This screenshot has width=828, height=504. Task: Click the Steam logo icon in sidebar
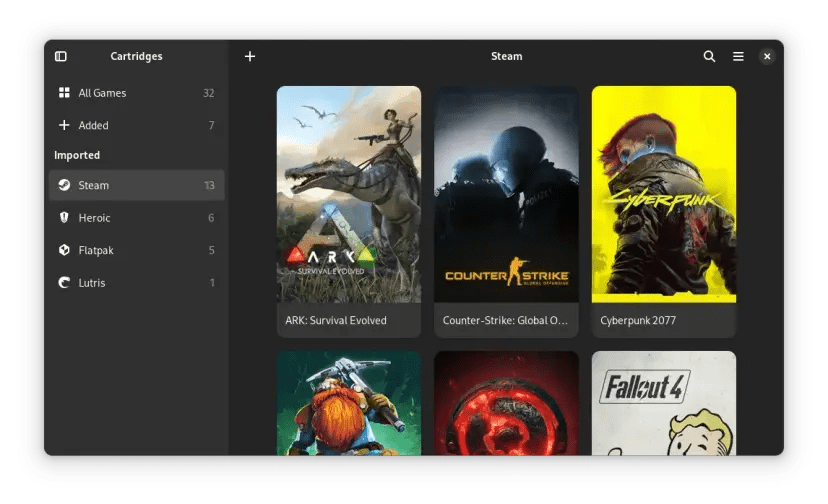(64, 185)
